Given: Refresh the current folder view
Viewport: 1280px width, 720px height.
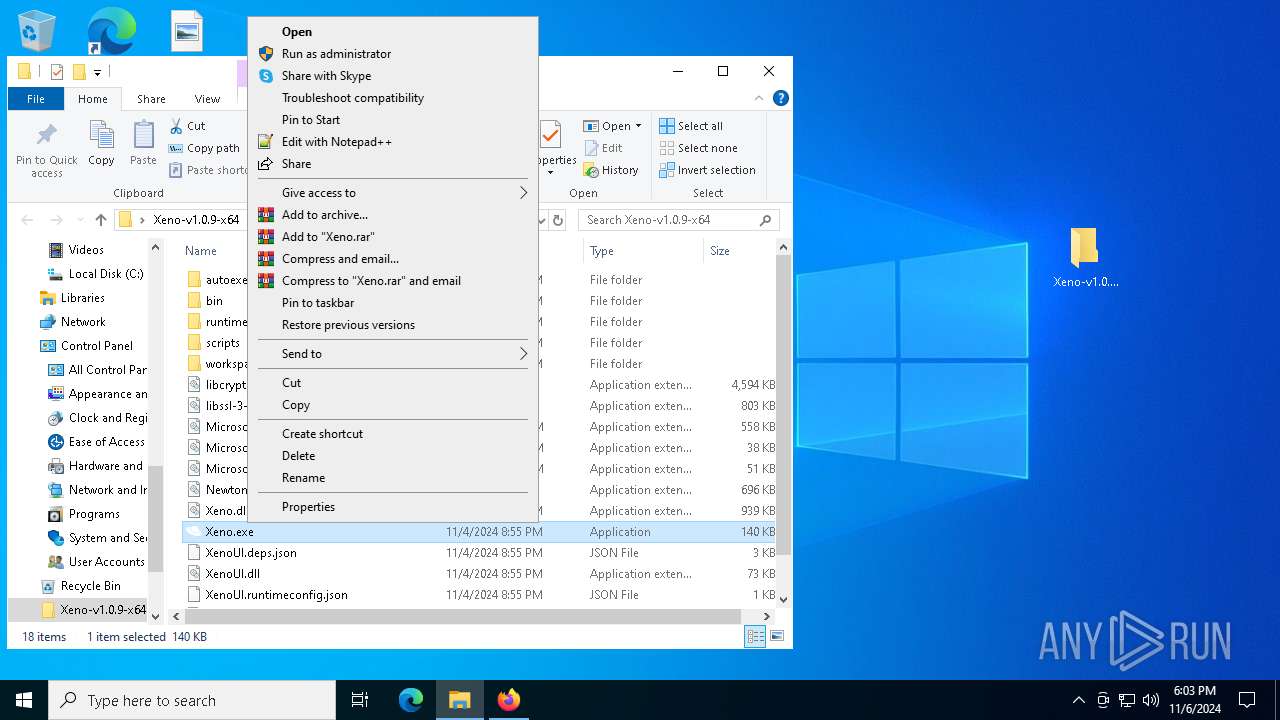Looking at the screenshot, I should click(x=558, y=220).
